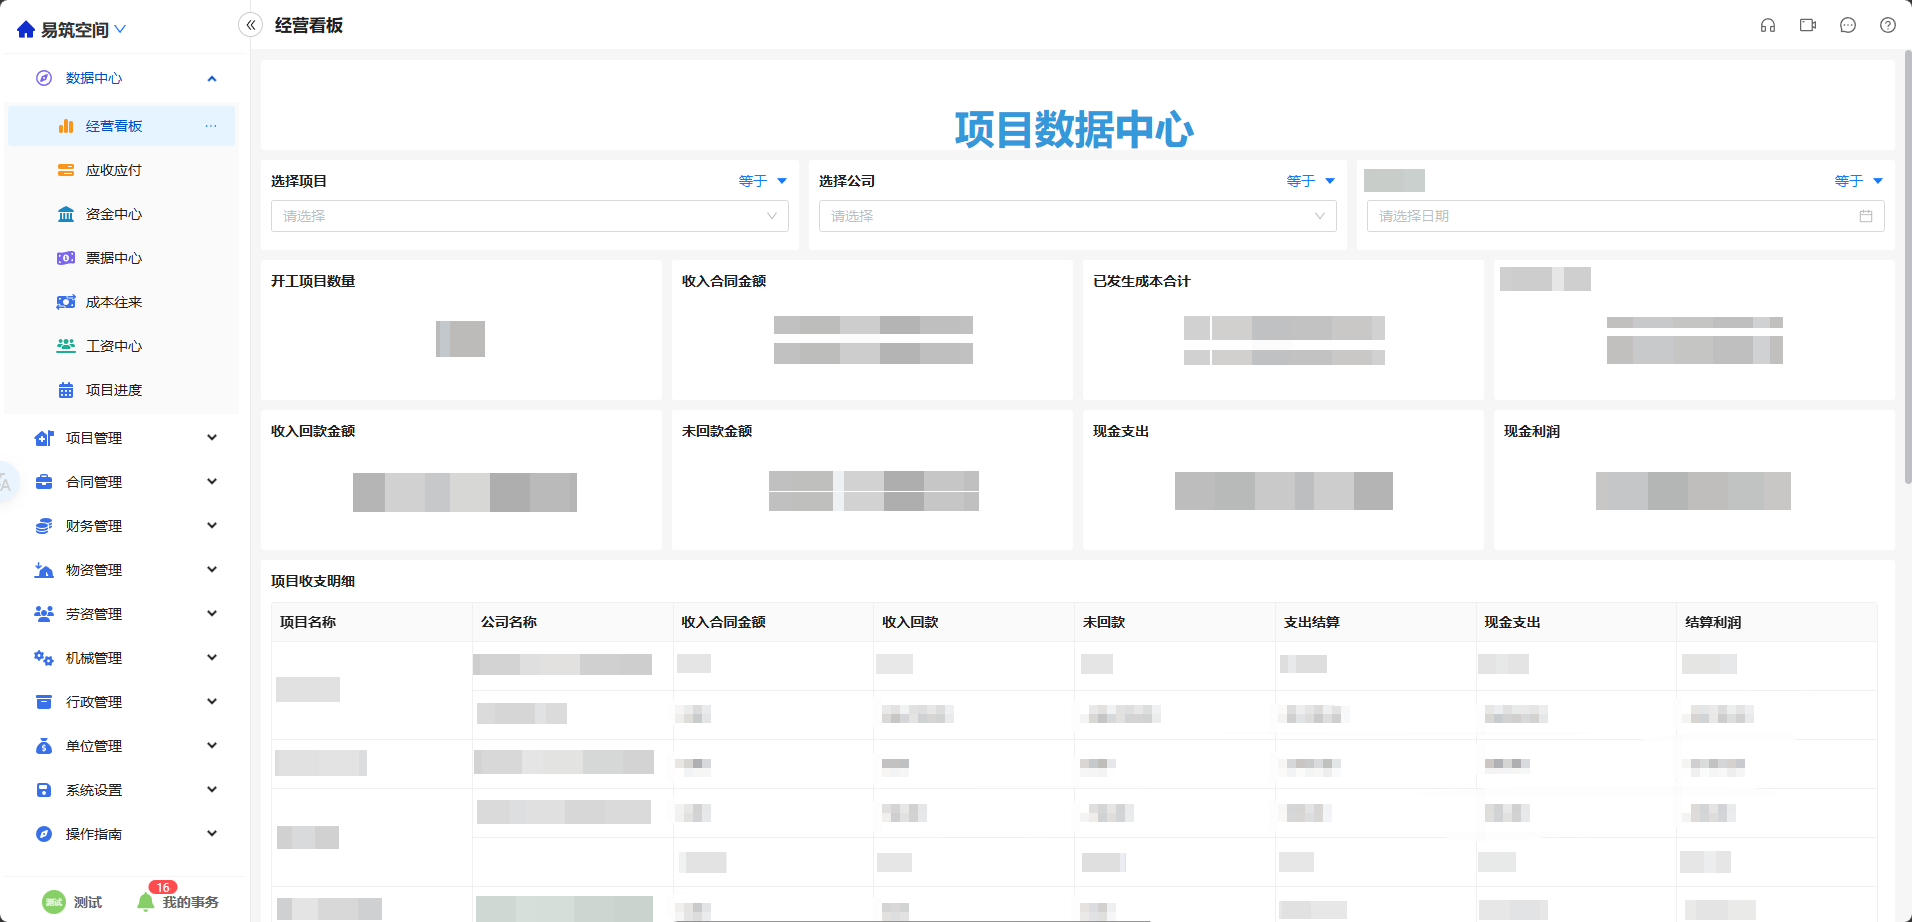1912x922 pixels.
Task: Click the chat message bubble icon
Action: 1847,26
